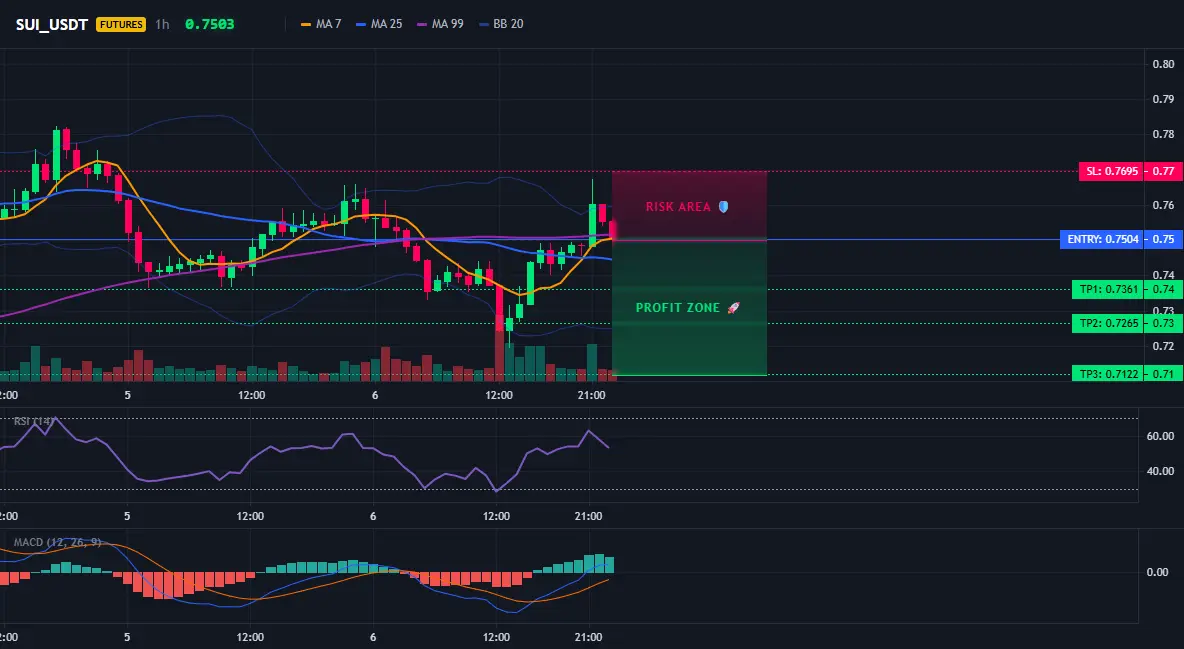Viewport: 1184px width, 649px height.
Task: Toggle the BB 20 legend item
Action: click(501, 24)
